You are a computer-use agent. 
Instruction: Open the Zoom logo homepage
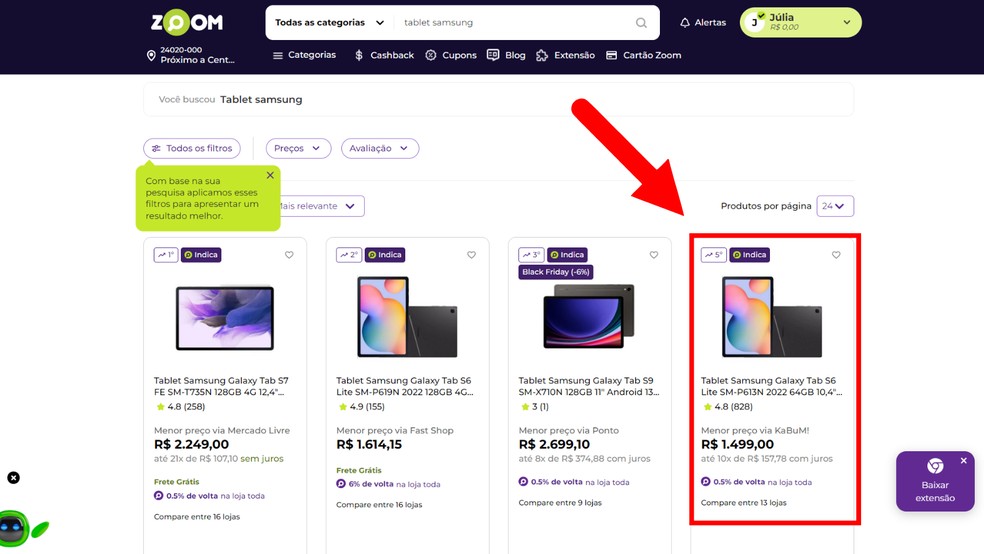pos(186,23)
